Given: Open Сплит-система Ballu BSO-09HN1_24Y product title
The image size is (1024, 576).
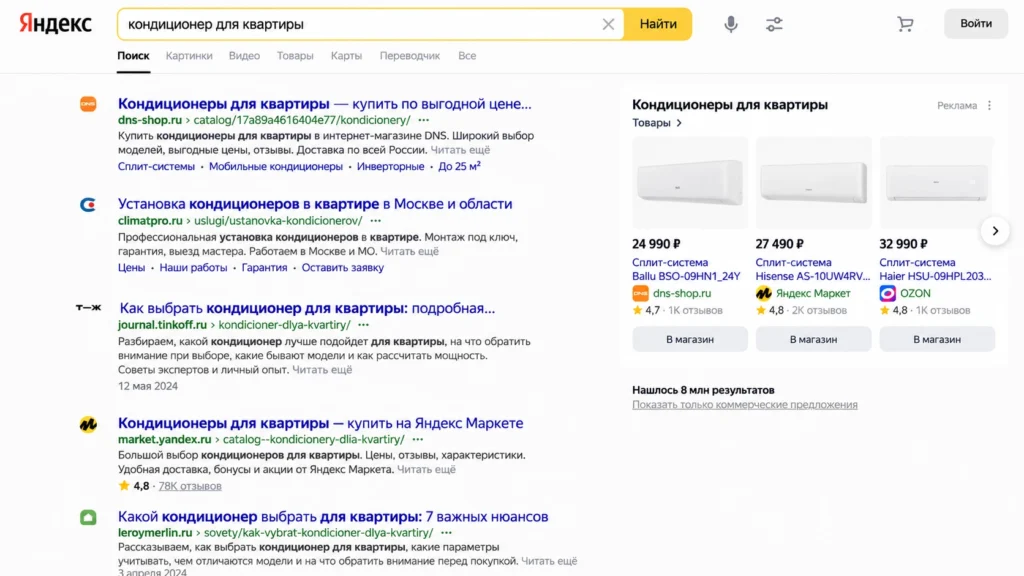Looking at the screenshot, I should point(686,269).
